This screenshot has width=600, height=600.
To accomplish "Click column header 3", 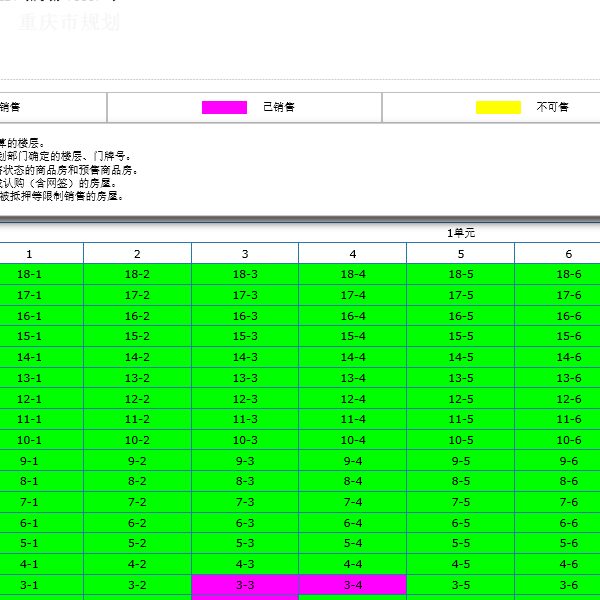I will (x=245, y=254).
